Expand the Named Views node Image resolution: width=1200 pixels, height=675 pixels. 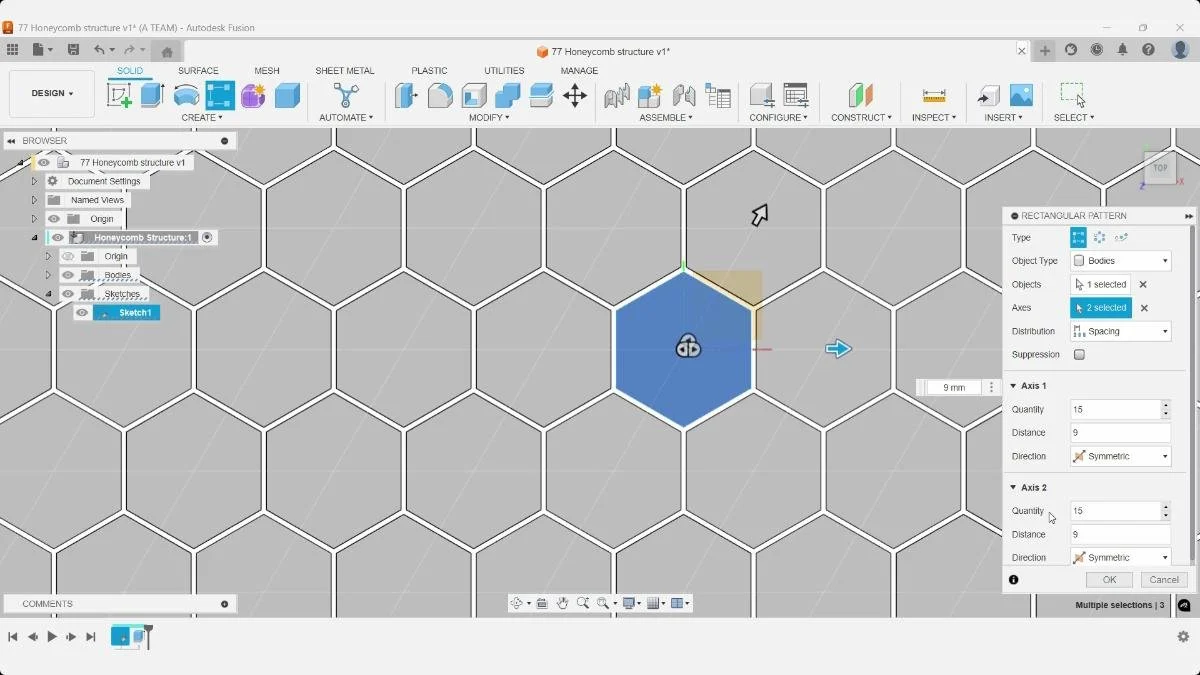34,200
